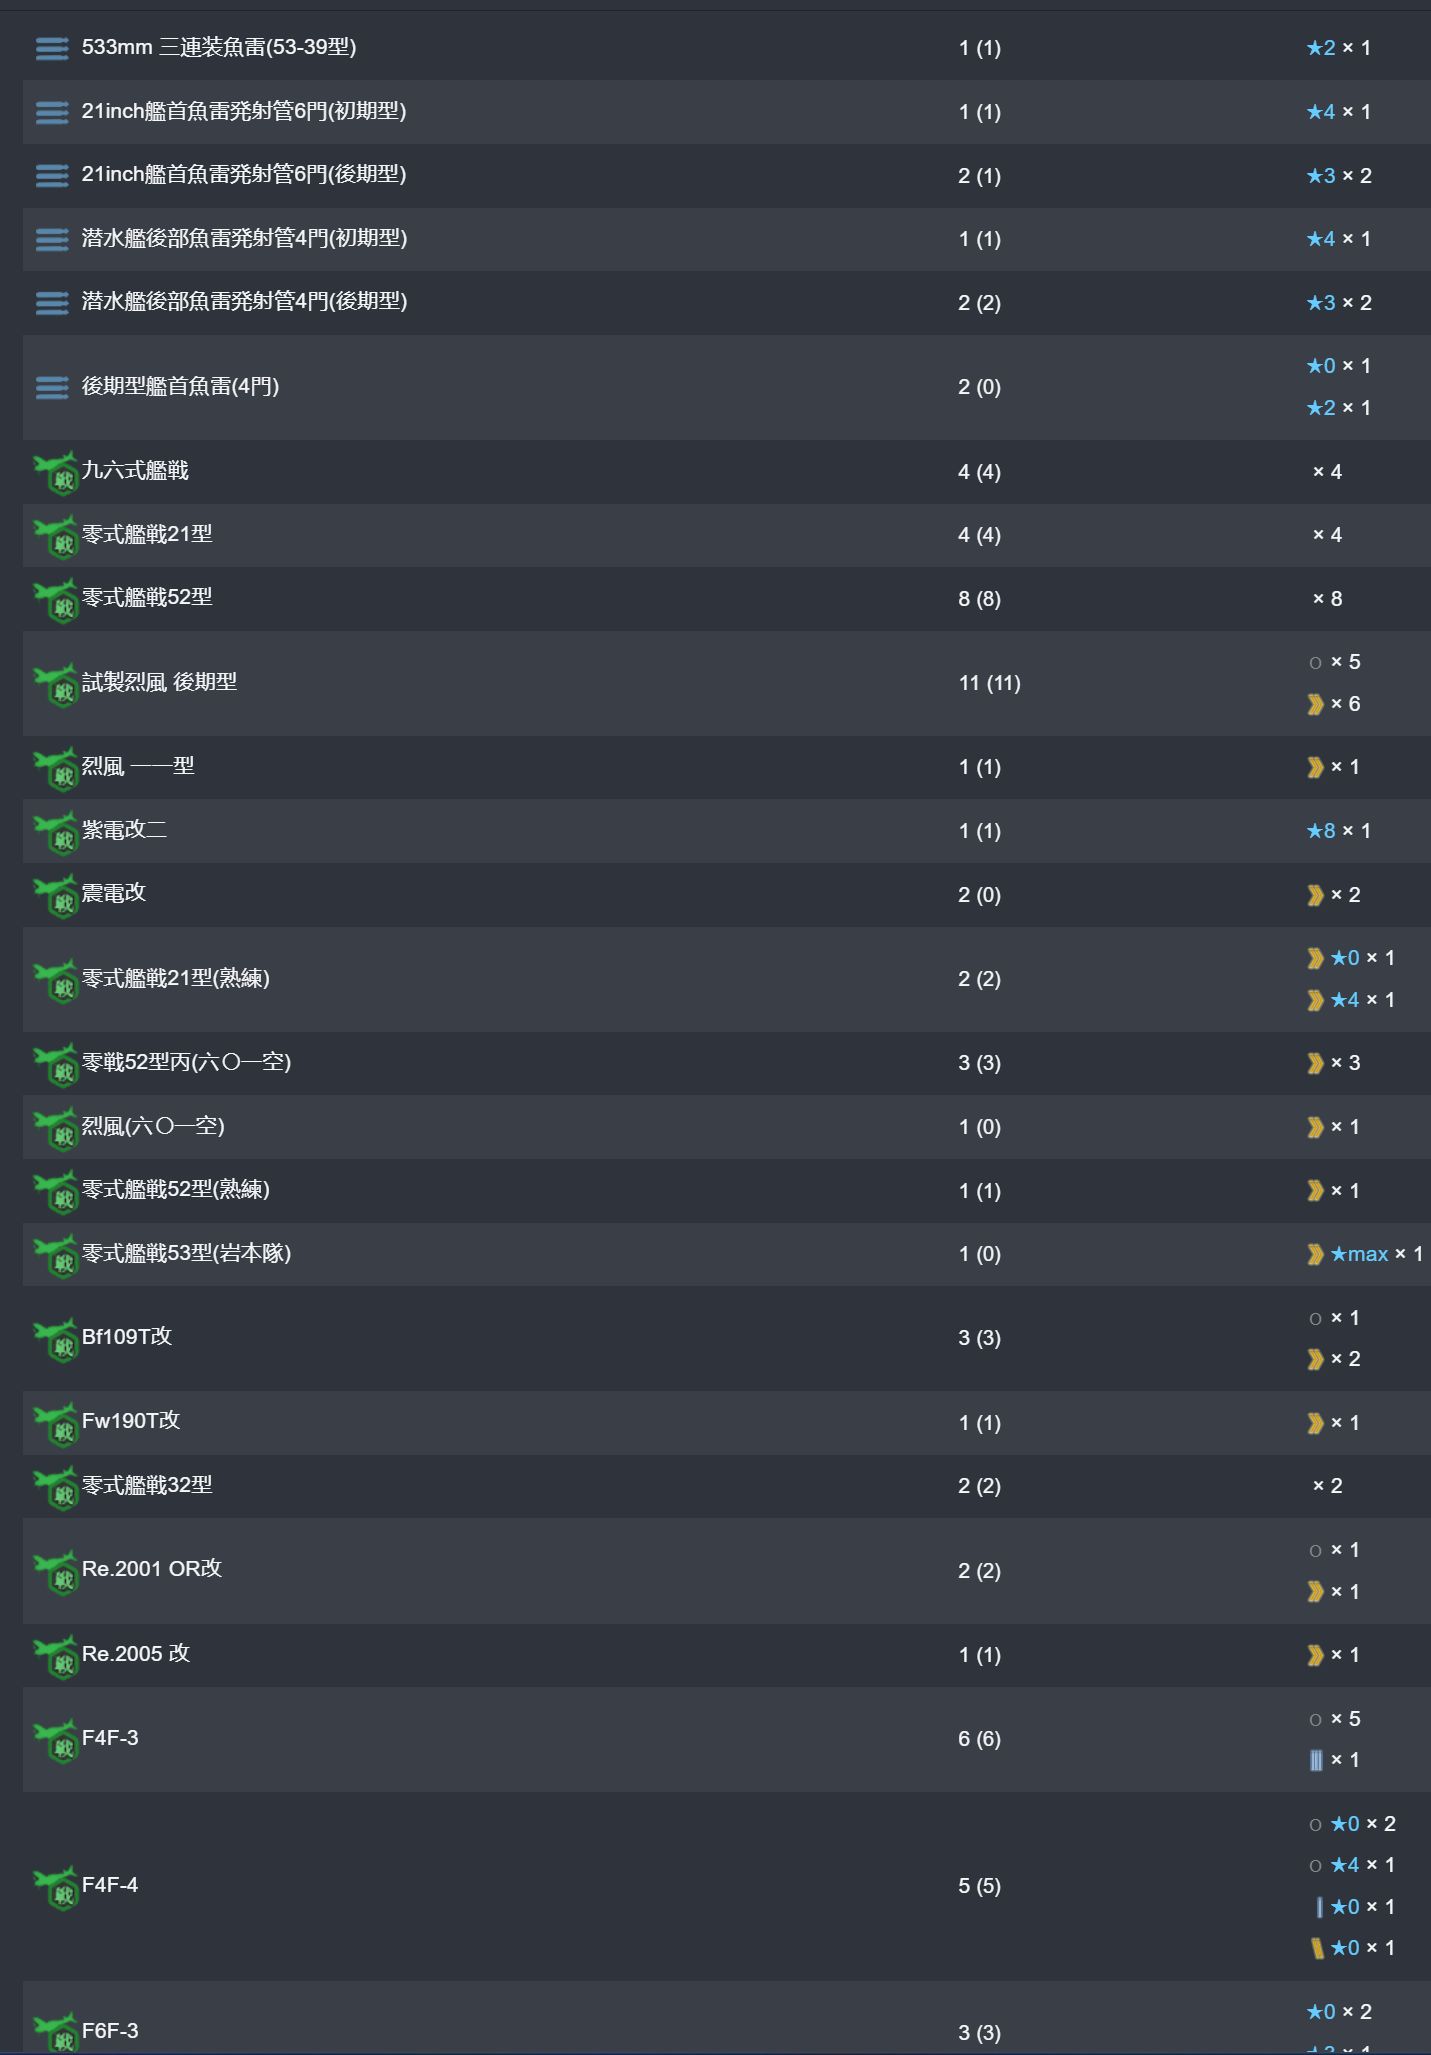The height and width of the screenshot is (2055, 1431).
Task: Select the ★8 × 1 entry for 紫電改二
Action: tap(1339, 831)
